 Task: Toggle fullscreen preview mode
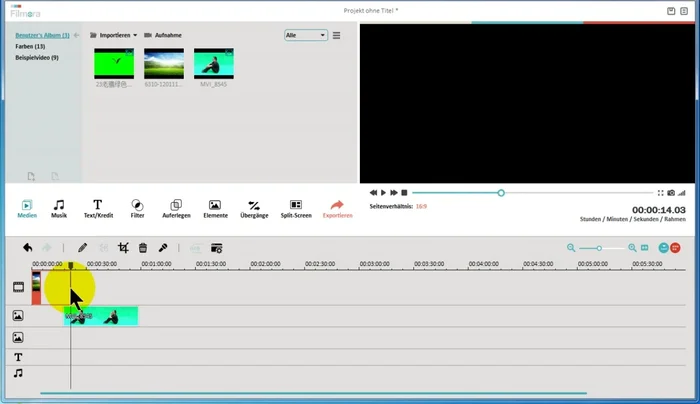pos(660,192)
